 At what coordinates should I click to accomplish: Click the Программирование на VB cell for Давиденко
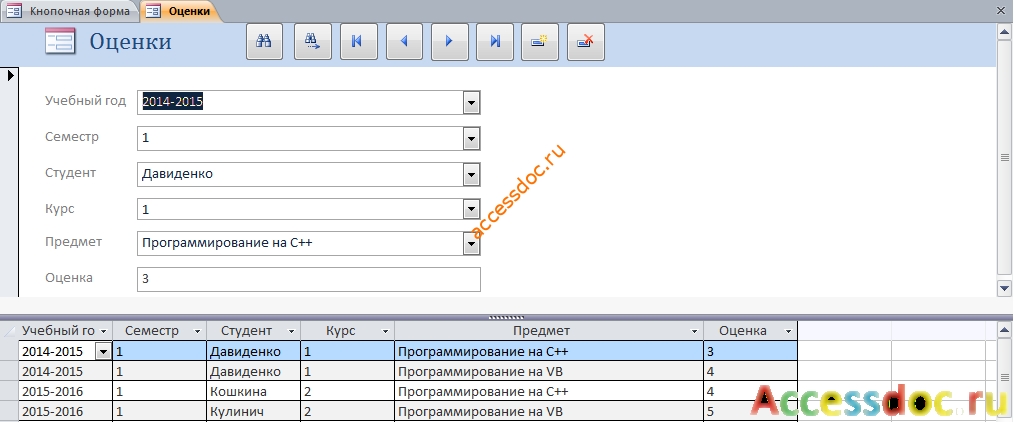549,372
